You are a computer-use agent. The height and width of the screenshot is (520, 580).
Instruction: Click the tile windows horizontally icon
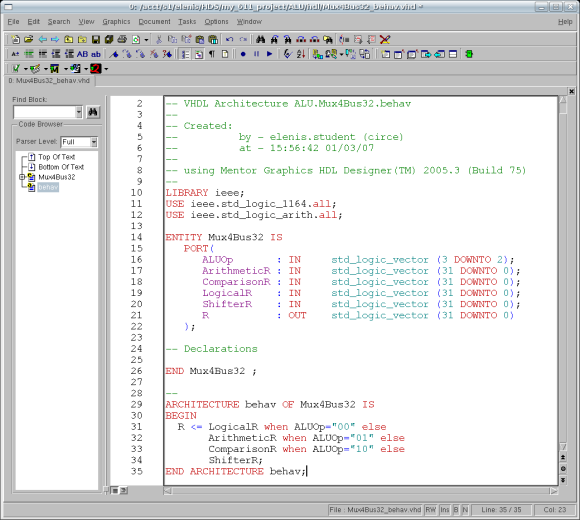[x=453, y=54]
